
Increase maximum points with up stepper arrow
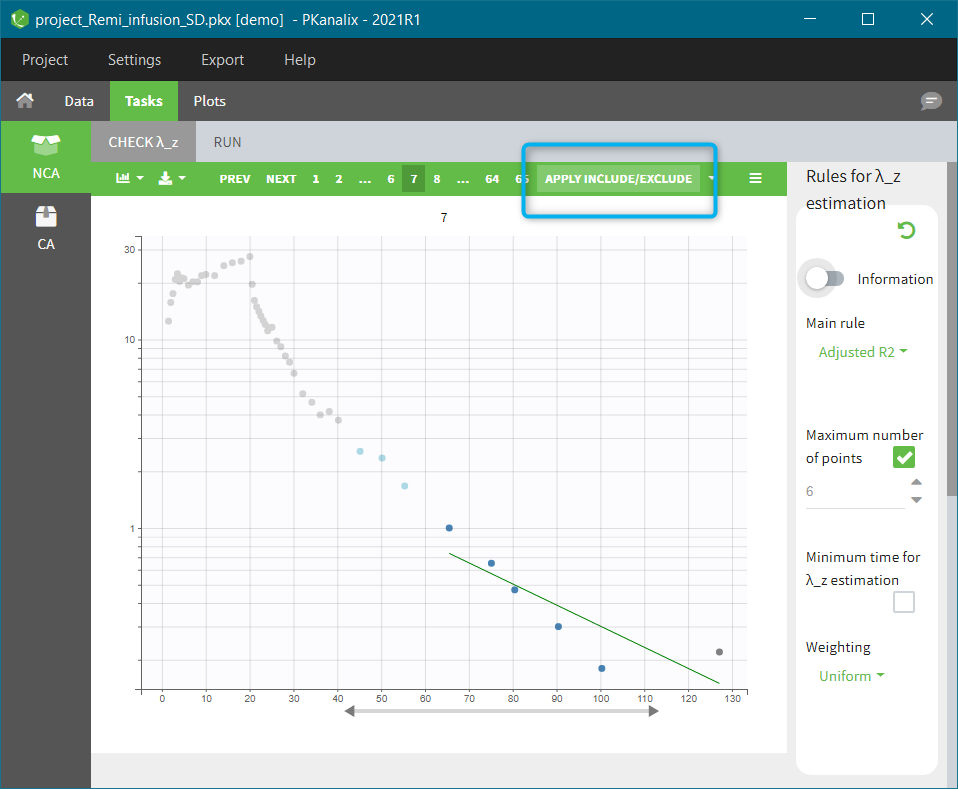coord(916,482)
